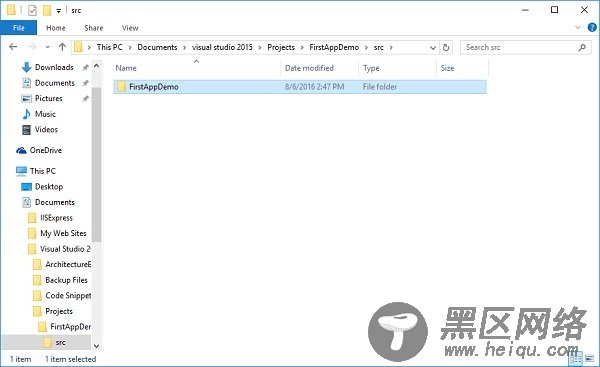Click the New folder quick access icon

[47, 10]
